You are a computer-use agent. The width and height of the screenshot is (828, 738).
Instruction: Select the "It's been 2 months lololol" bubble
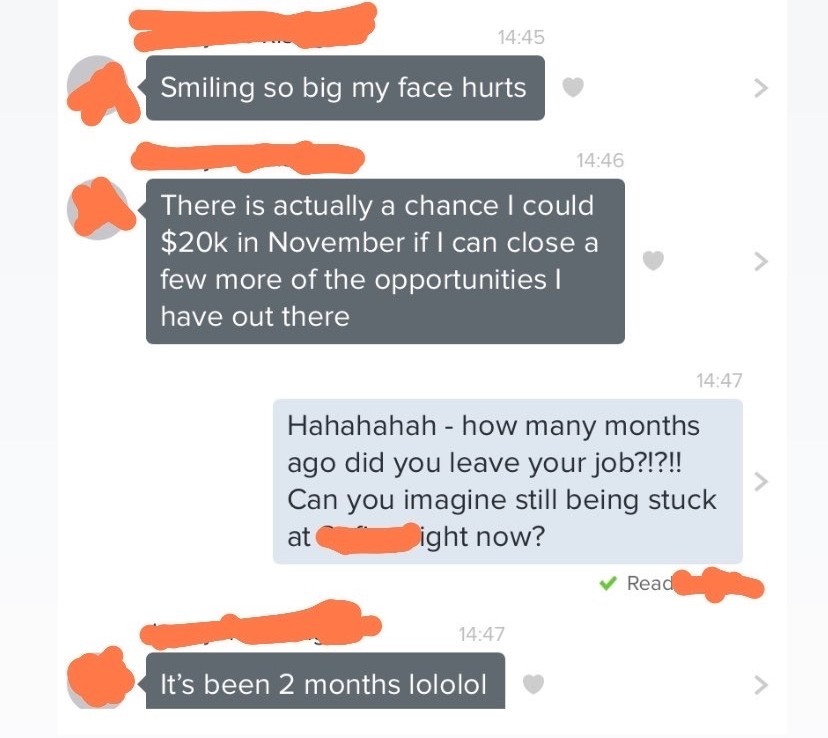[325, 681]
